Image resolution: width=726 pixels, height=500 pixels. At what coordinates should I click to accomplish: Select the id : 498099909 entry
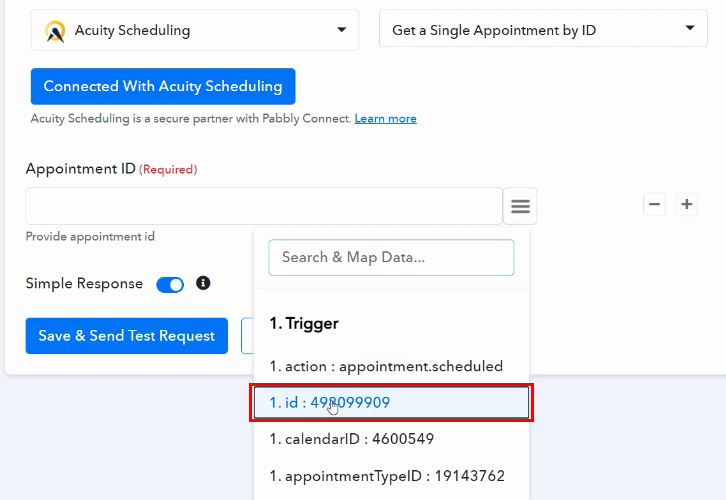[391, 403]
